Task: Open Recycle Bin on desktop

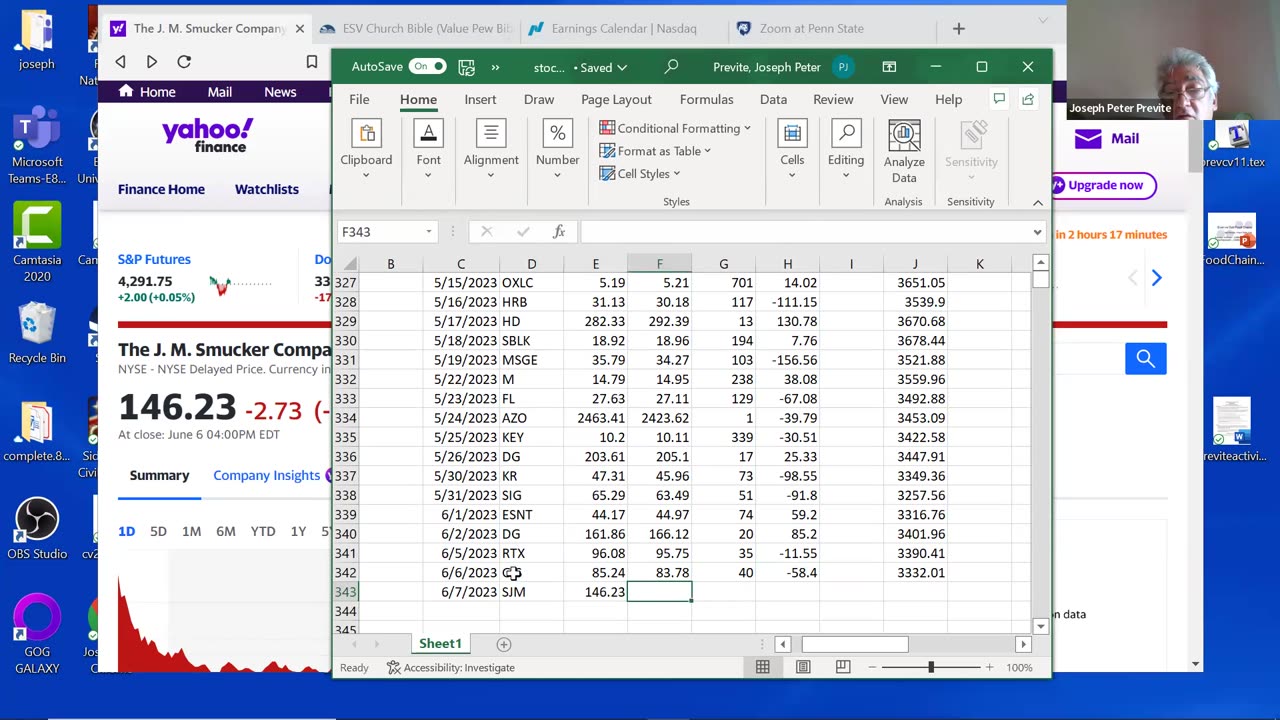Action: (37, 334)
